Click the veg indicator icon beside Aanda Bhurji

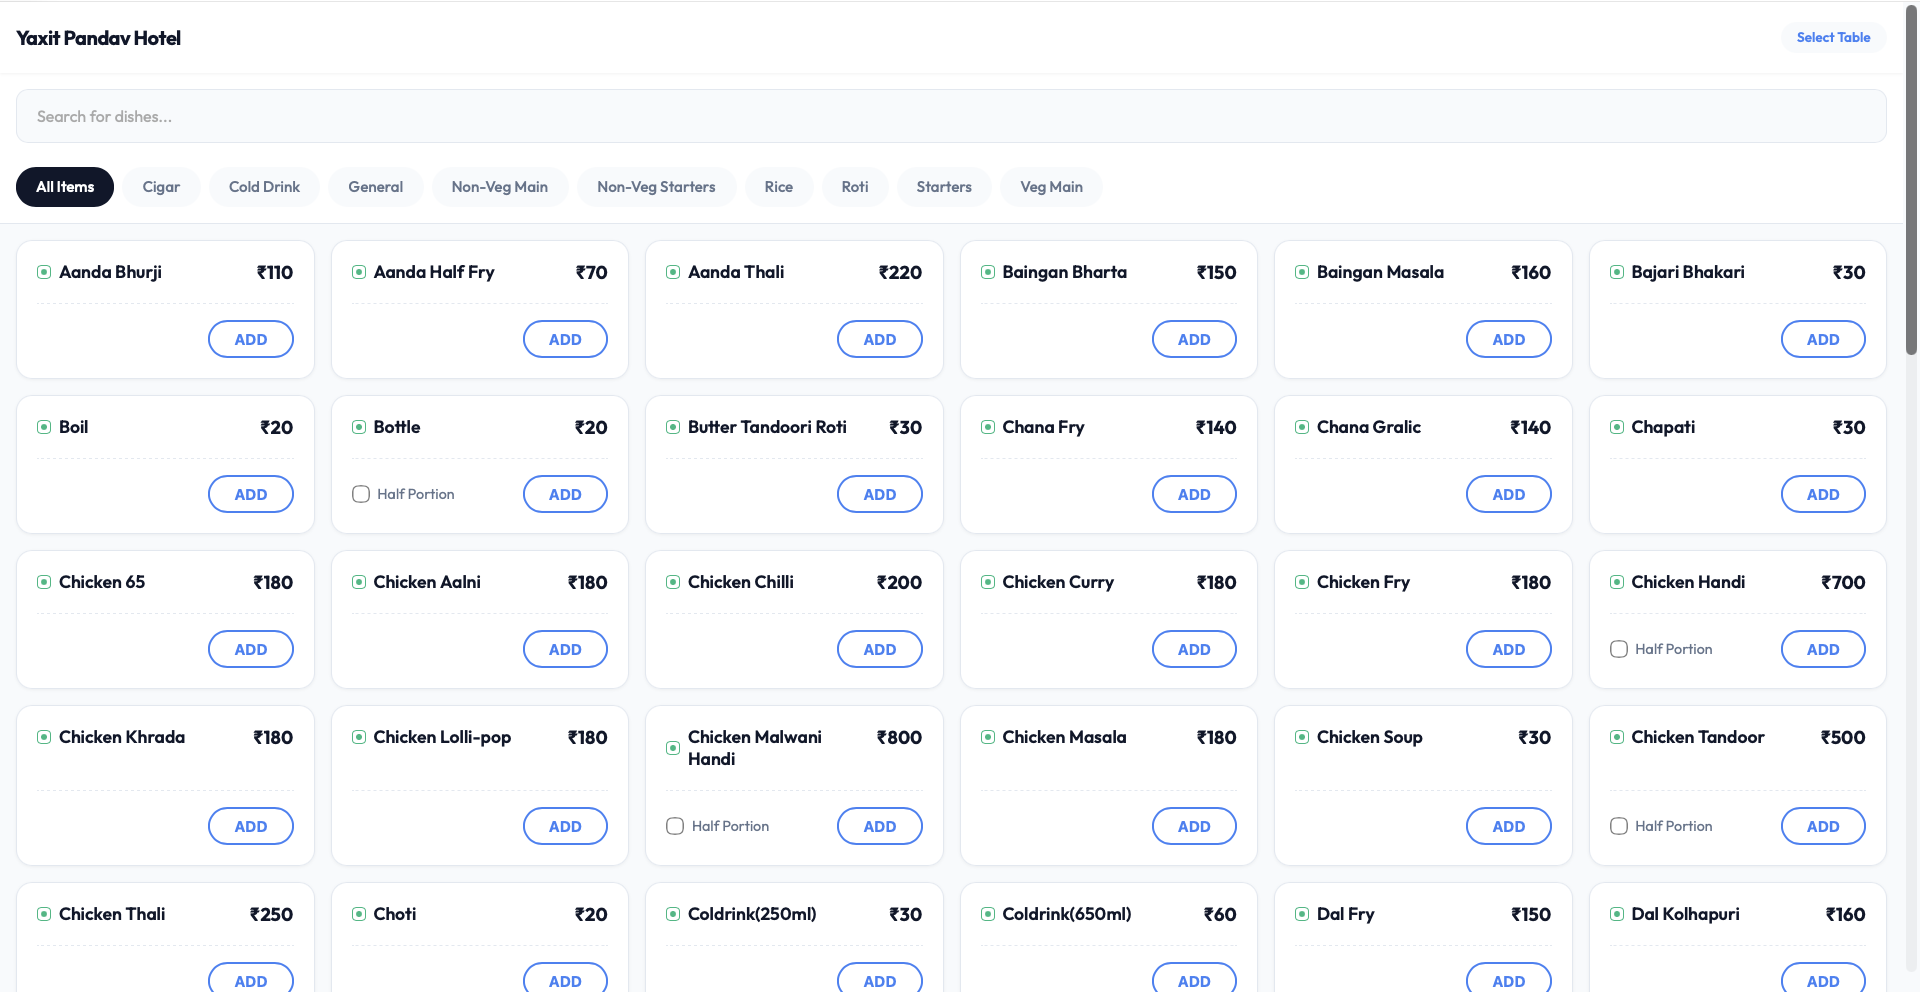tap(44, 272)
